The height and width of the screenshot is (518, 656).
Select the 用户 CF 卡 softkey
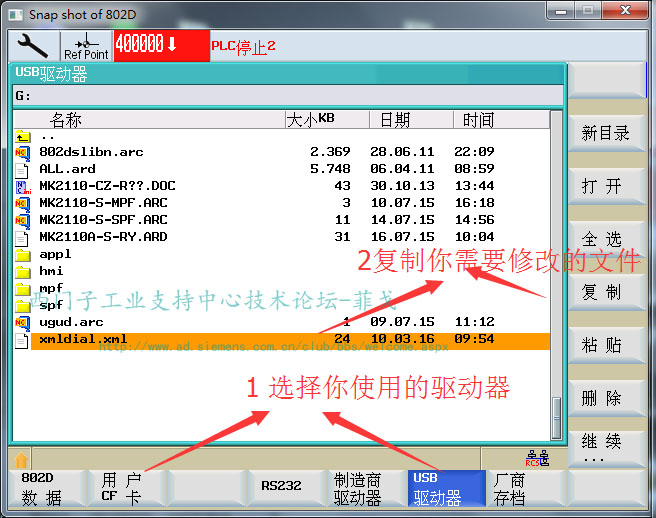click(x=127, y=488)
